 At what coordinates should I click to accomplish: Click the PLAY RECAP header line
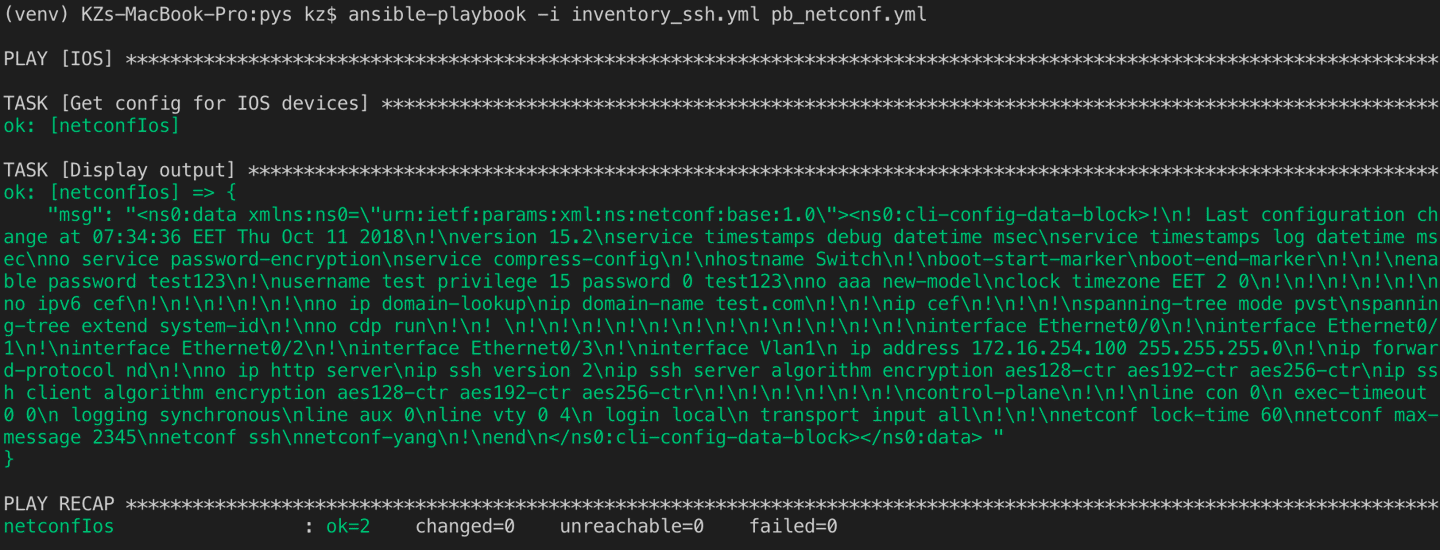tap(720, 503)
